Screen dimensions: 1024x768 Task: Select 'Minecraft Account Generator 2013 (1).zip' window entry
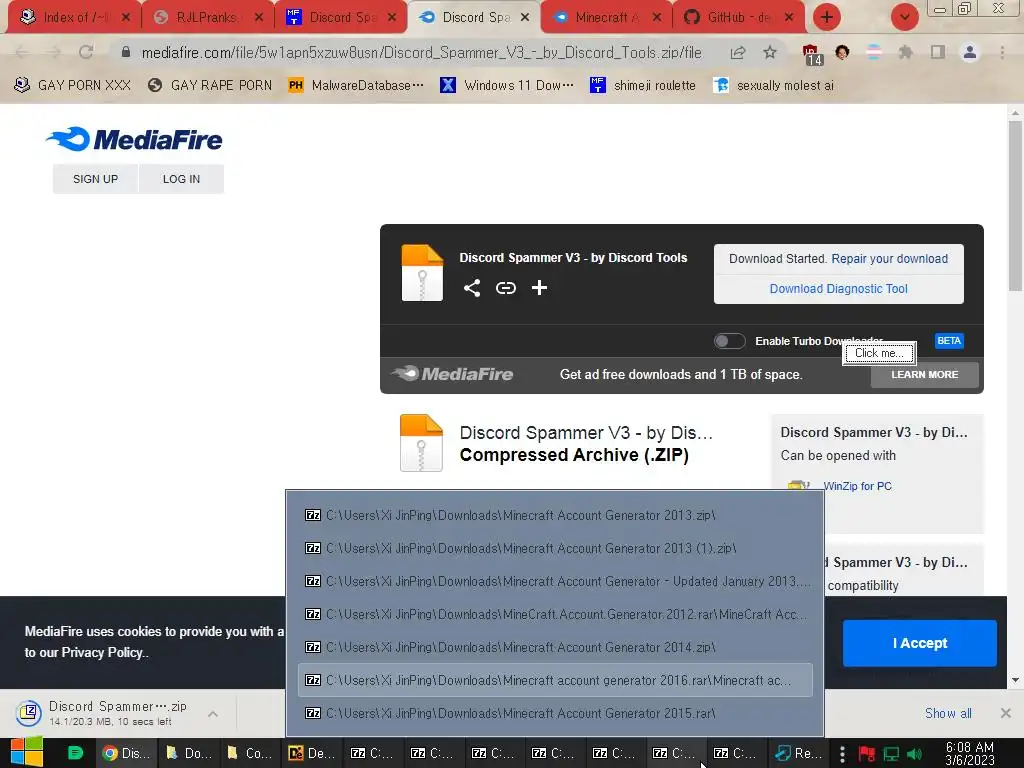(555, 549)
